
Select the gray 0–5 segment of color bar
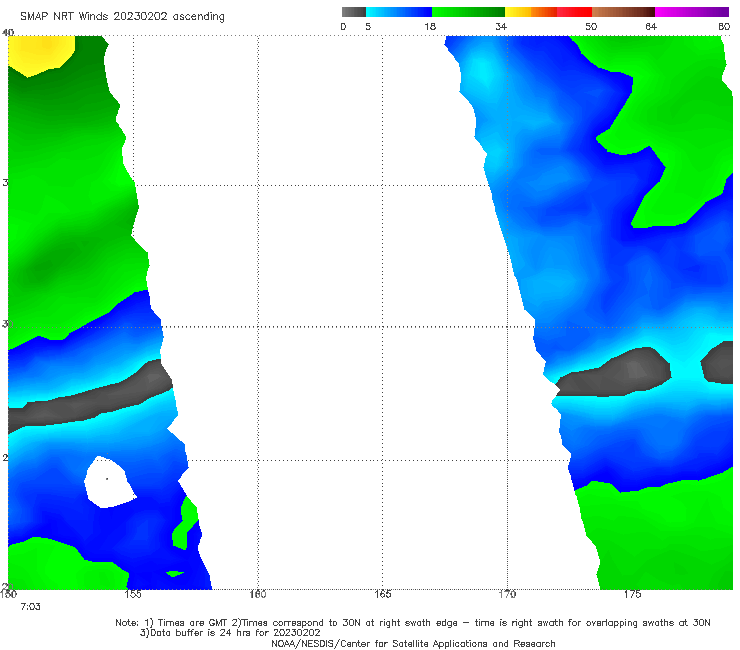click(x=353, y=12)
